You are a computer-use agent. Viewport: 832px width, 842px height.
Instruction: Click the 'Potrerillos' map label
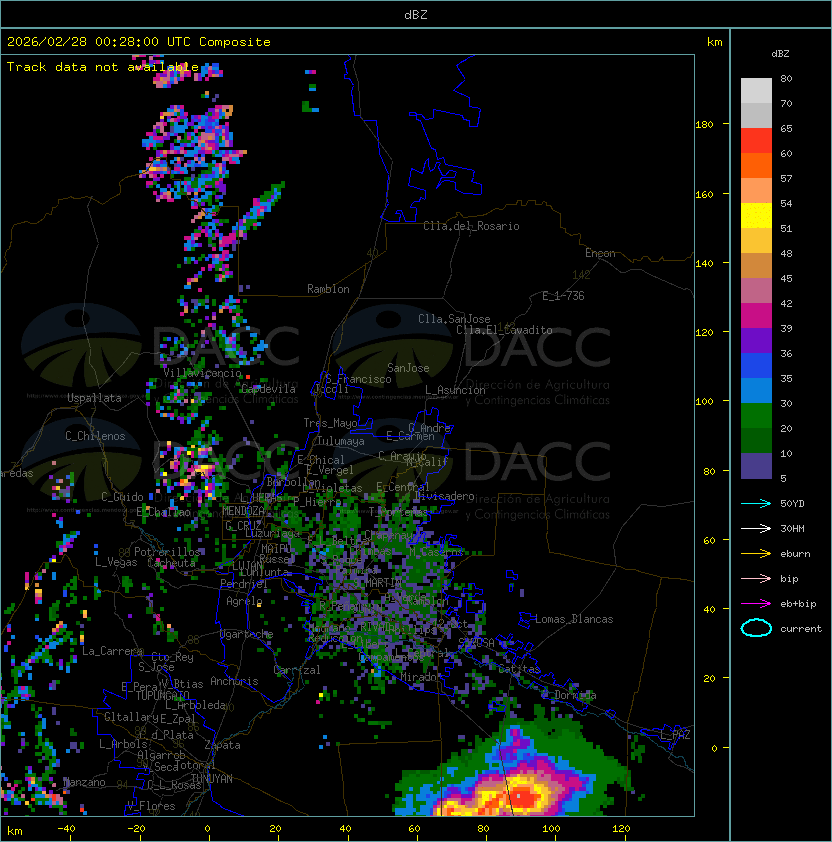tap(167, 552)
